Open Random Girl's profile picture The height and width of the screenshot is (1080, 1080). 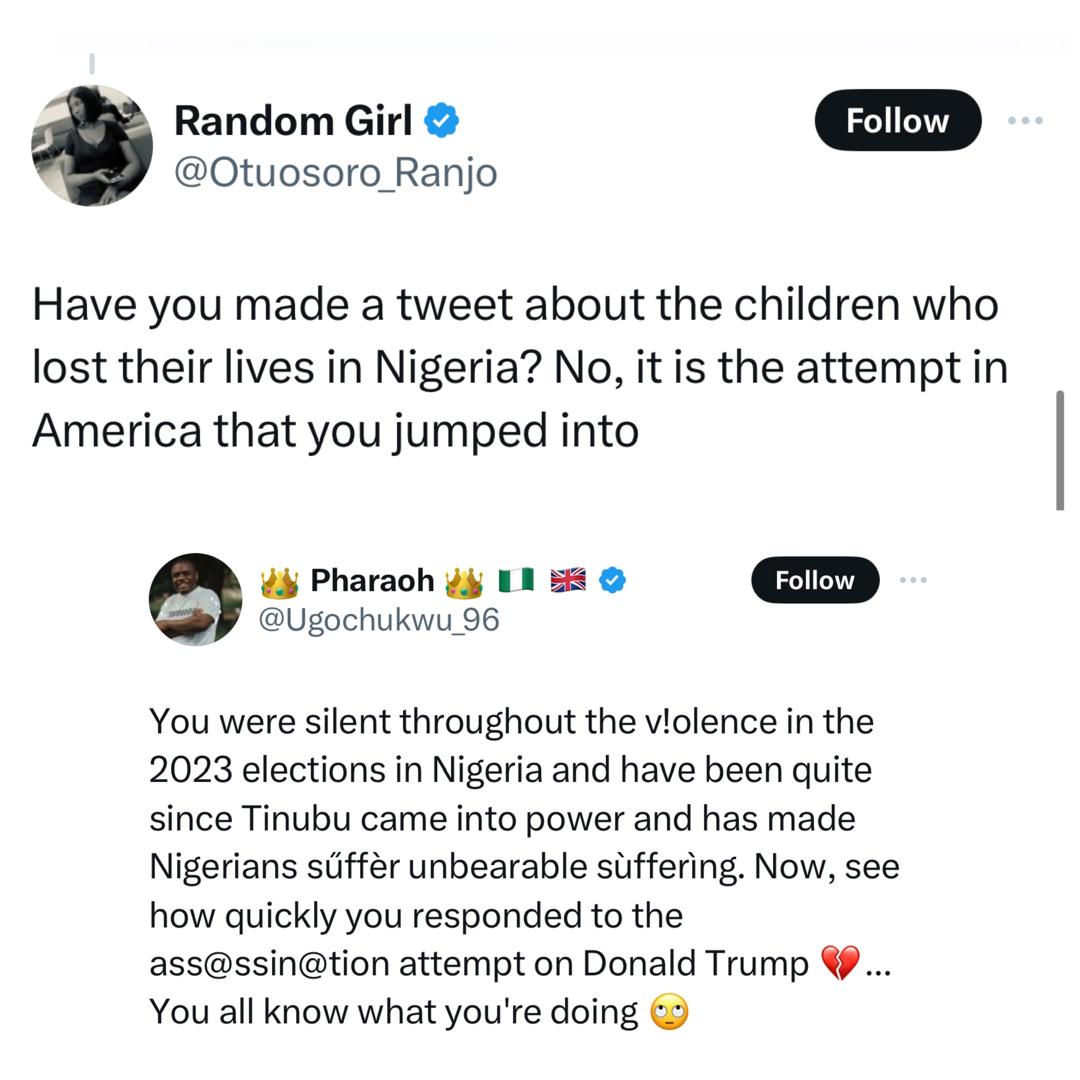coord(92,146)
